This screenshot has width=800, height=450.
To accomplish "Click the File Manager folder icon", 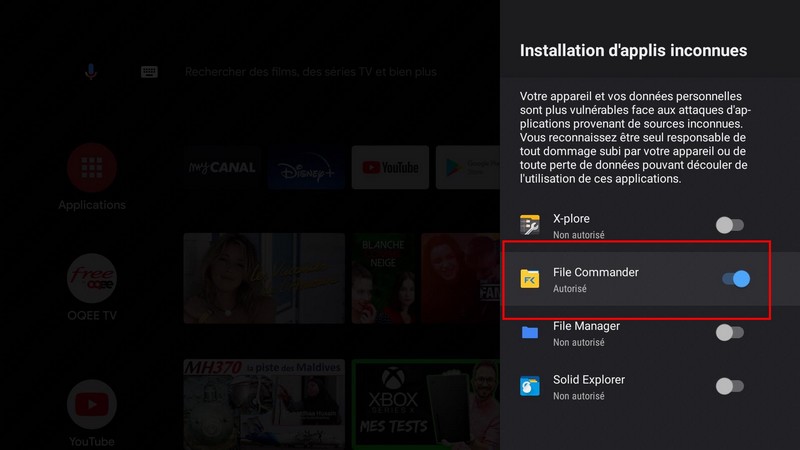I will (x=530, y=333).
